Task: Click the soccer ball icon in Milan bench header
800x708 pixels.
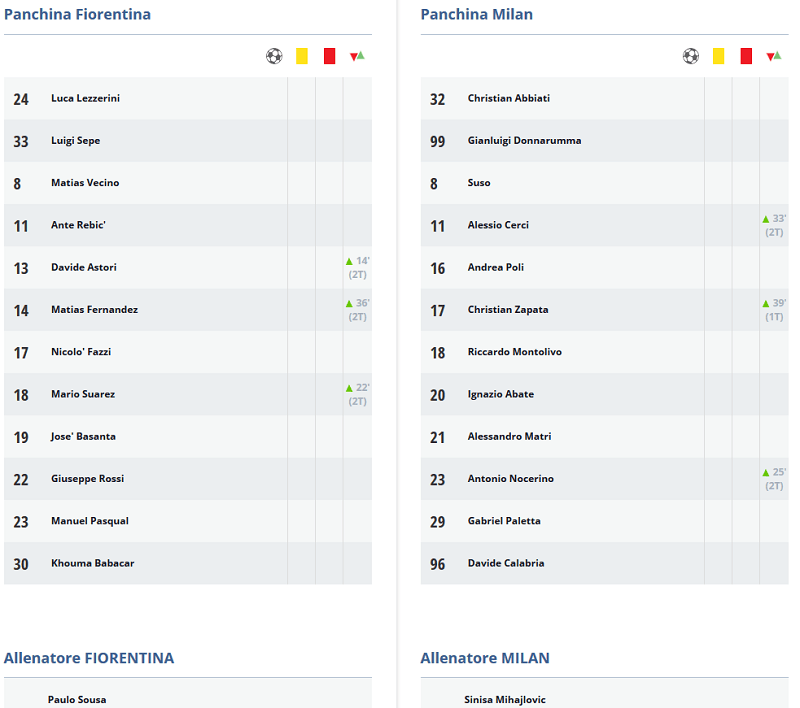Action: point(691,56)
